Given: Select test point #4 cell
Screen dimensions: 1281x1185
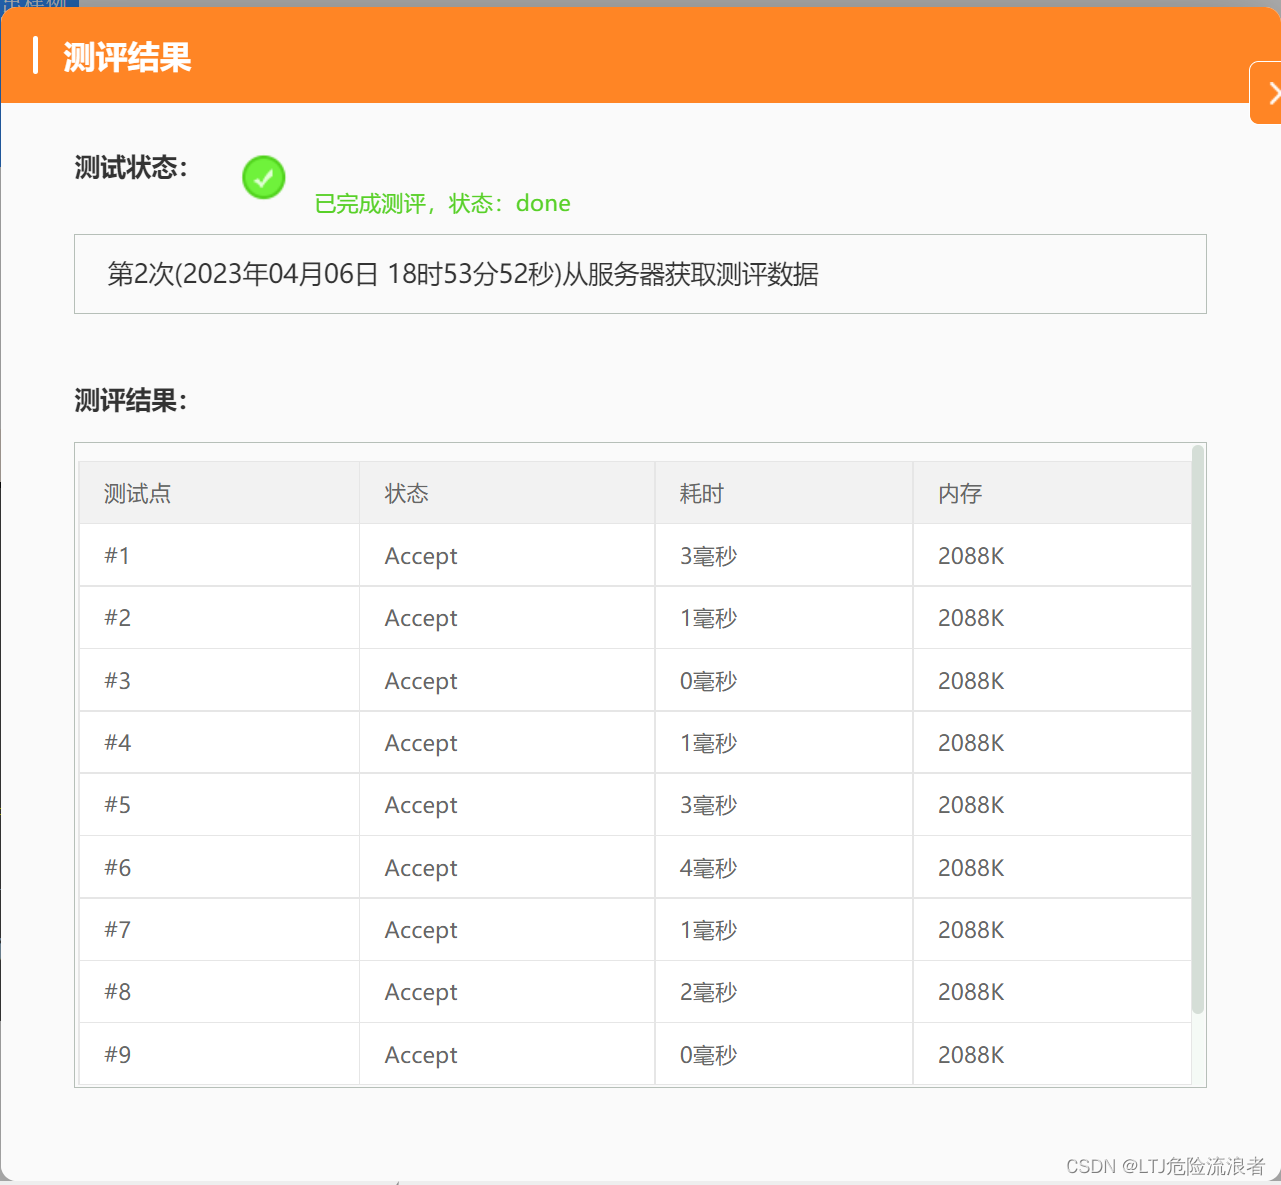Looking at the screenshot, I should point(219,743).
